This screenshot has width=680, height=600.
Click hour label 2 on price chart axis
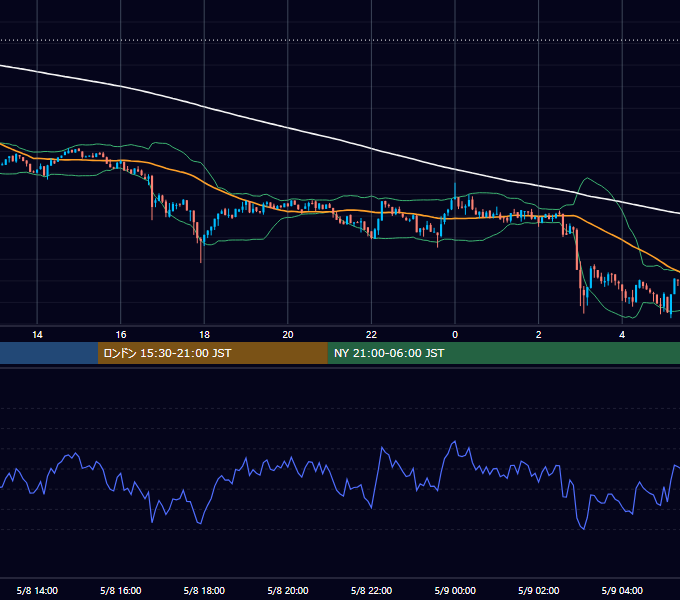pyautogui.click(x=539, y=335)
